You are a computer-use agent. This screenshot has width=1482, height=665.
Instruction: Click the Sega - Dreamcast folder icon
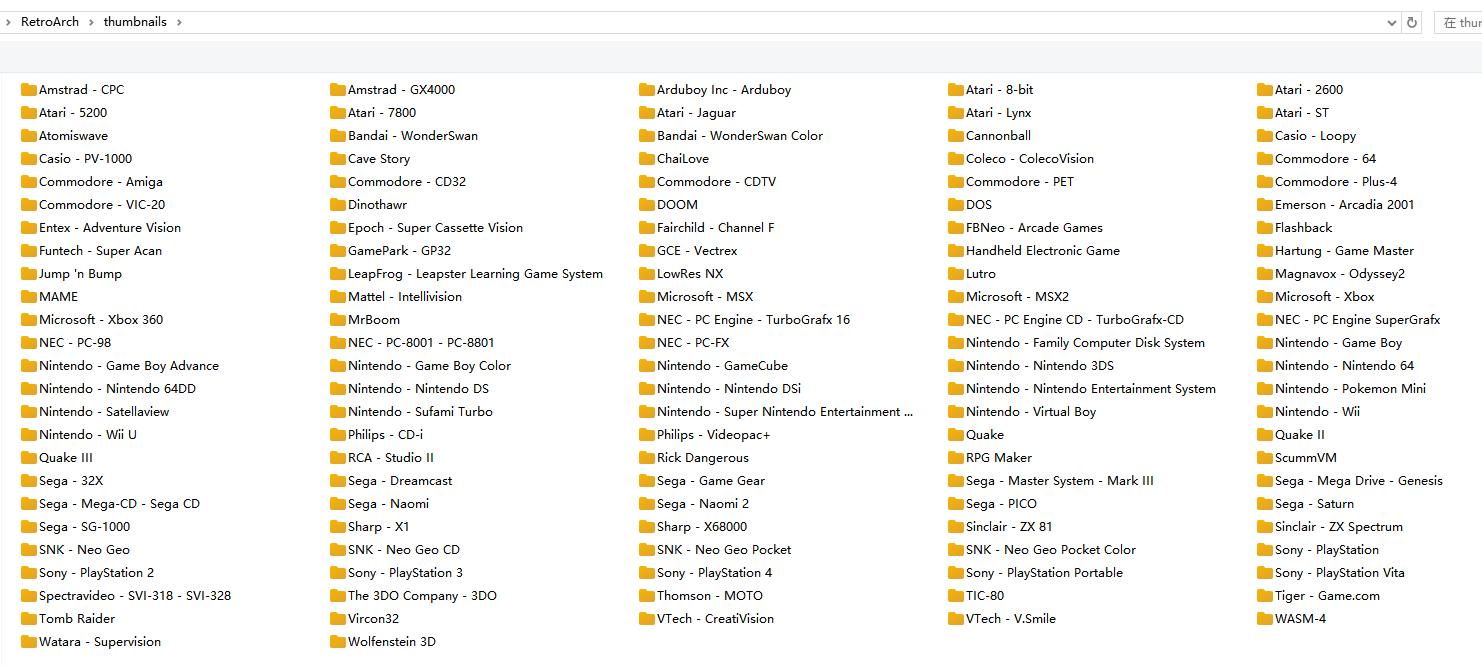tap(337, 481)
